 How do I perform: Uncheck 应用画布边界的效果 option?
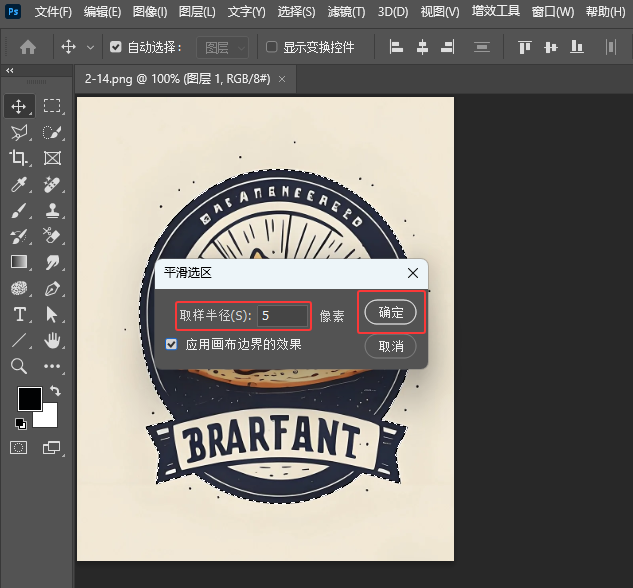tap(172, 344)
